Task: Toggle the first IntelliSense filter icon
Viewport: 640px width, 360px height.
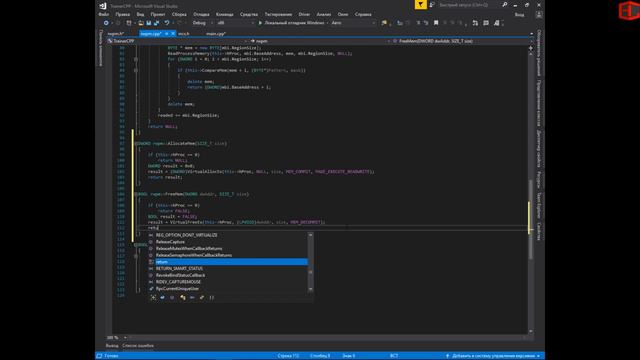Action: [153, 298]
